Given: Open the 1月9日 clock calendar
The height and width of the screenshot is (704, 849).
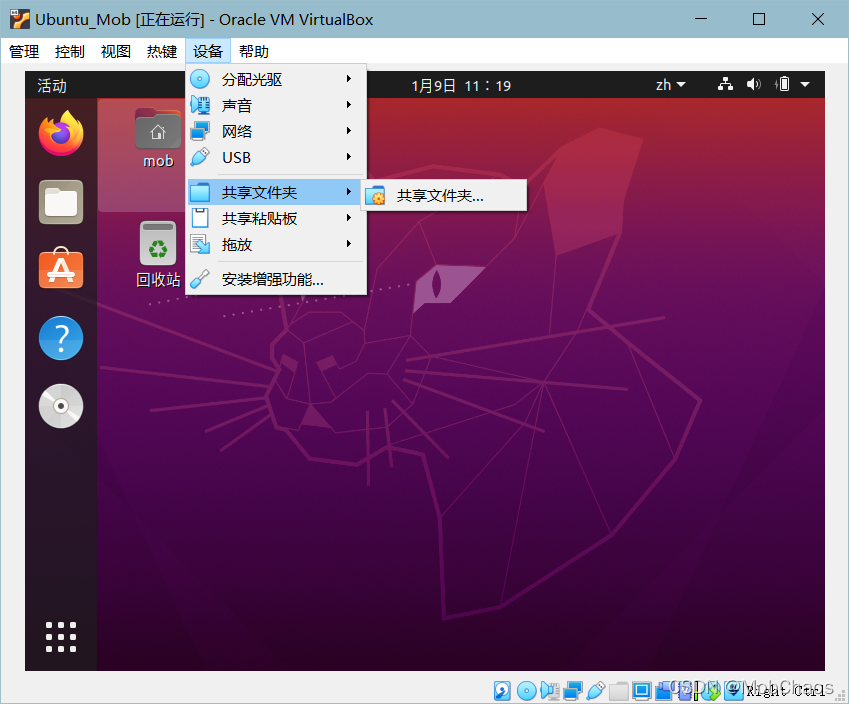Looking at the screenshot, I should 461,85.
